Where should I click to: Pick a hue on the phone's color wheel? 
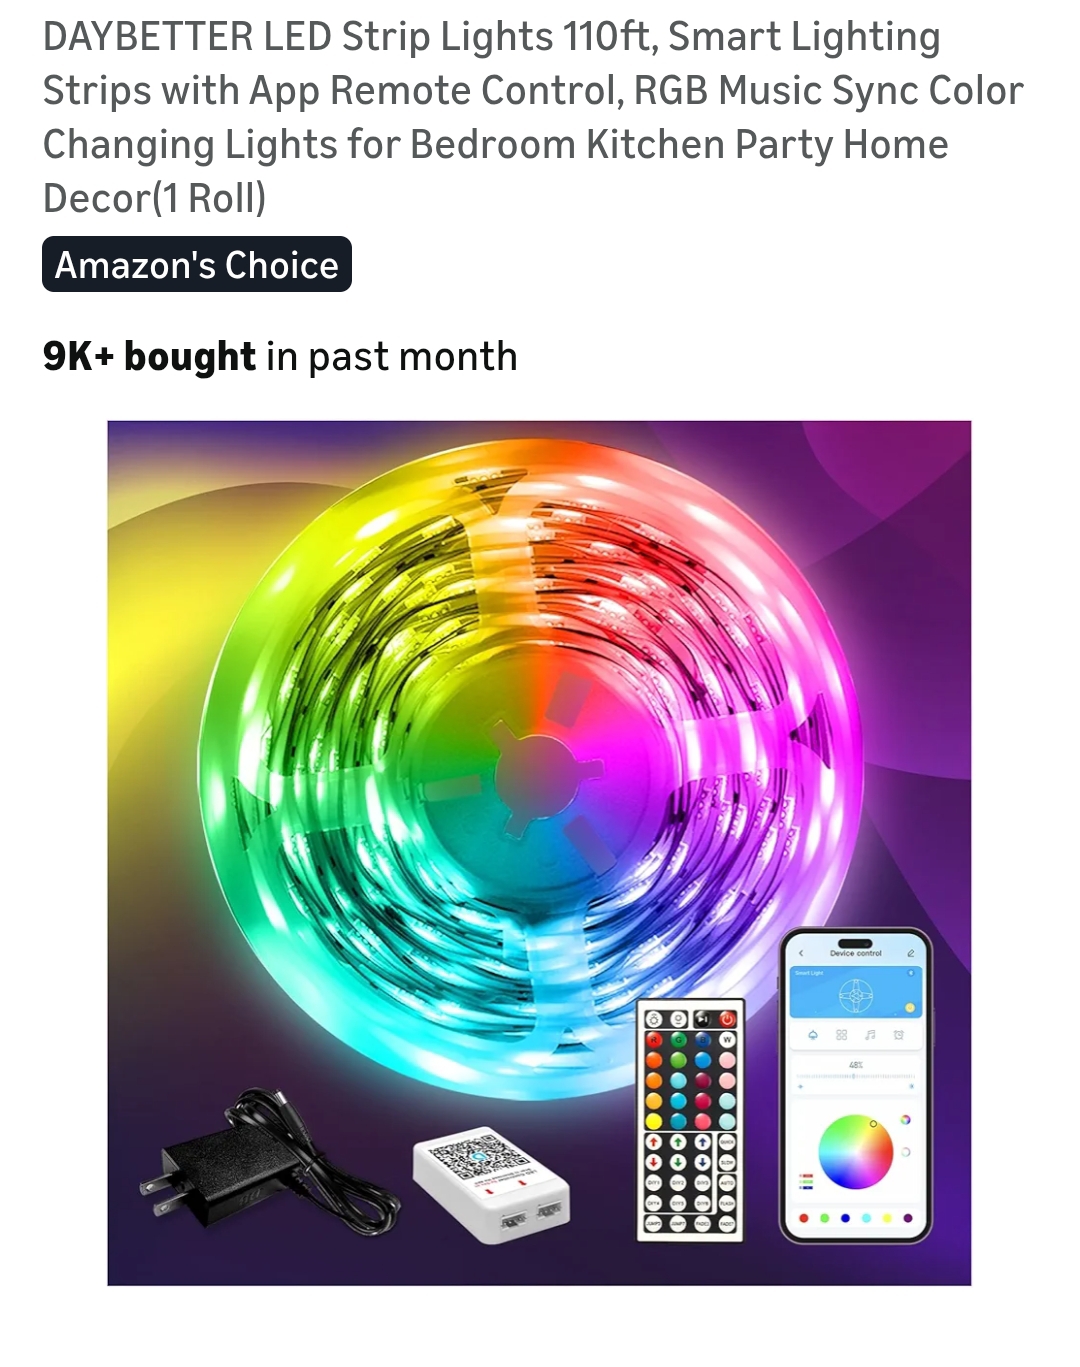[x=856, y=1152]
